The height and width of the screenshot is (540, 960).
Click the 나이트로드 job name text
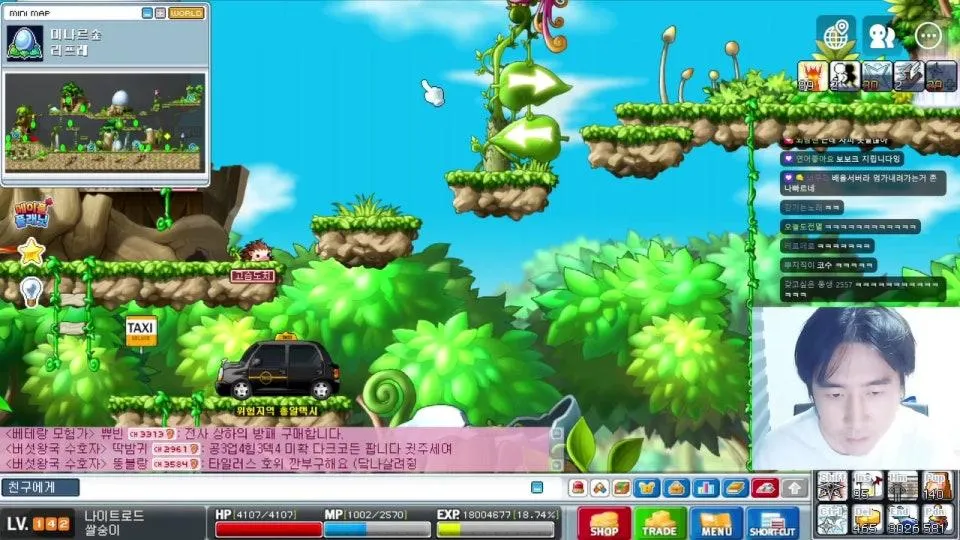[114, 516]
